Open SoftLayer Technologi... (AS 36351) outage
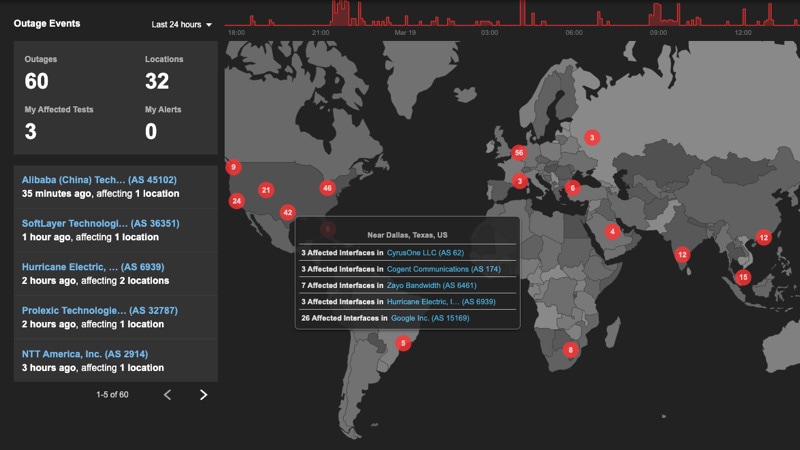The height and width of the screenshot is (450, 800). [x=101, y=223]
